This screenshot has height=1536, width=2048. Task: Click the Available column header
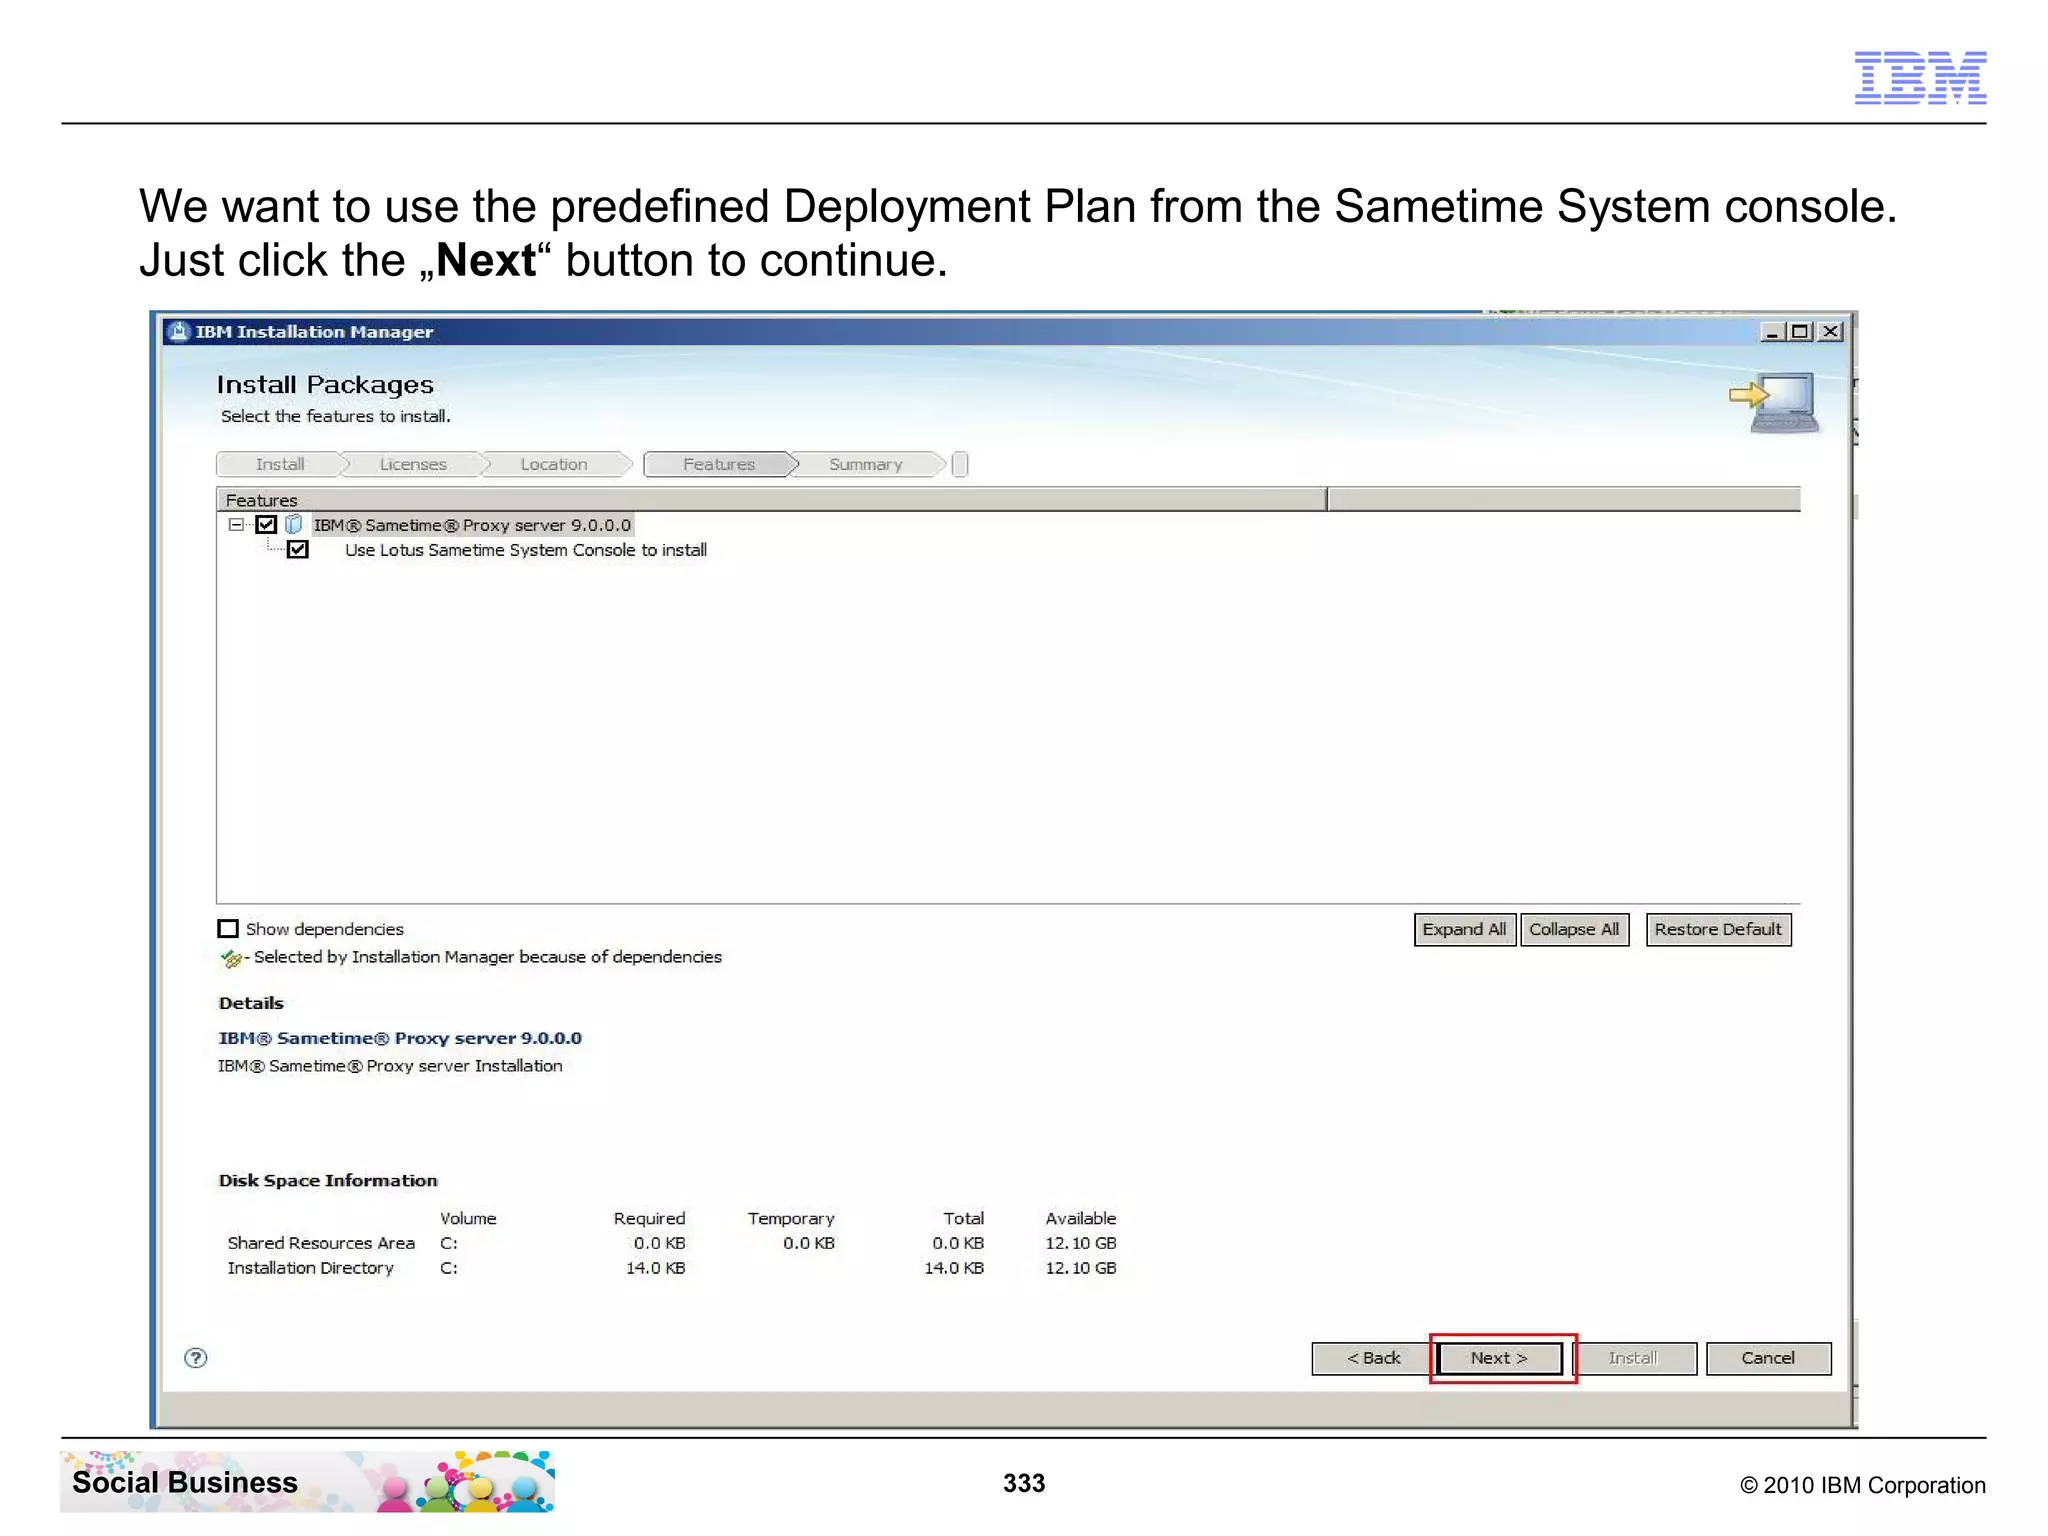[1081, 1218]
